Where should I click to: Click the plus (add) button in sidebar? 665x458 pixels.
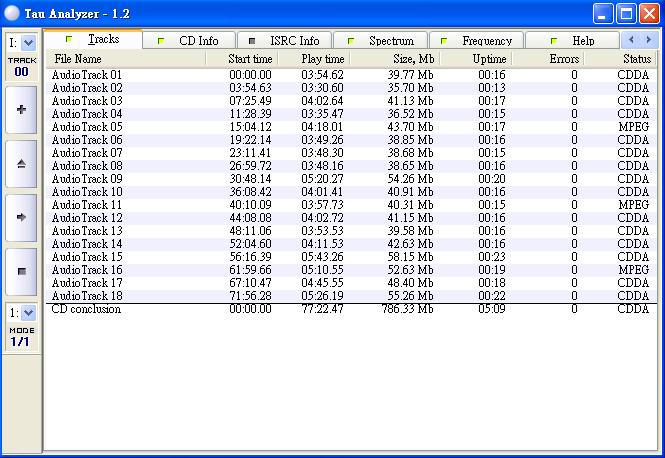coord(21,110)
